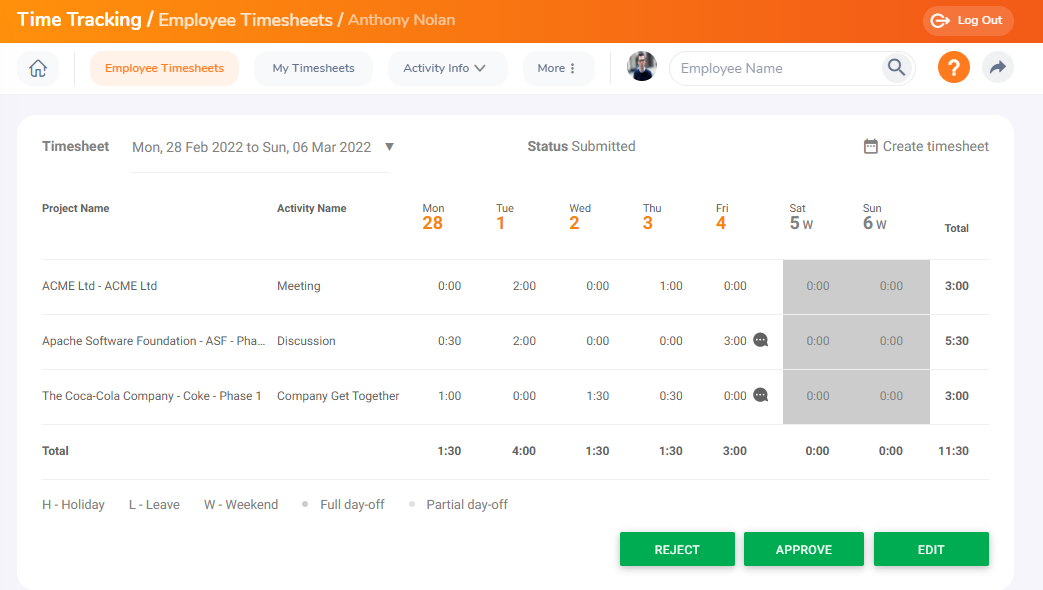Click the Status Submitted label
1043x590 pixels.
click(581, 146)
